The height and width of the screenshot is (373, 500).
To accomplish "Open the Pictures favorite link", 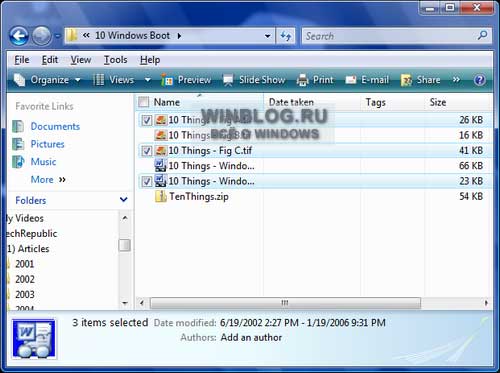I will (47, 144).
